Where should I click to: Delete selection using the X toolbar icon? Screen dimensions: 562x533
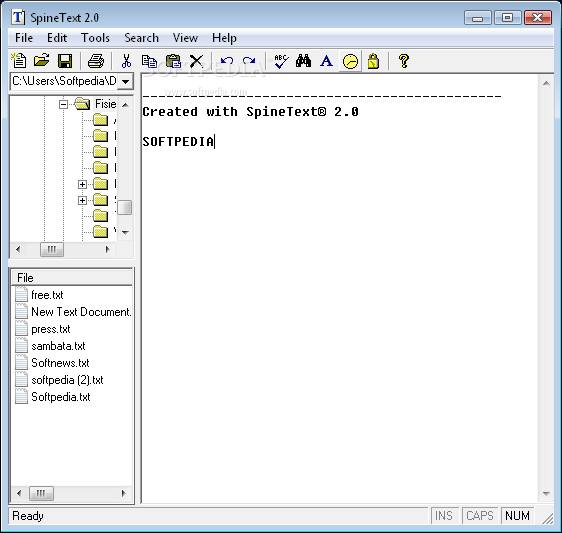point(196,61)
